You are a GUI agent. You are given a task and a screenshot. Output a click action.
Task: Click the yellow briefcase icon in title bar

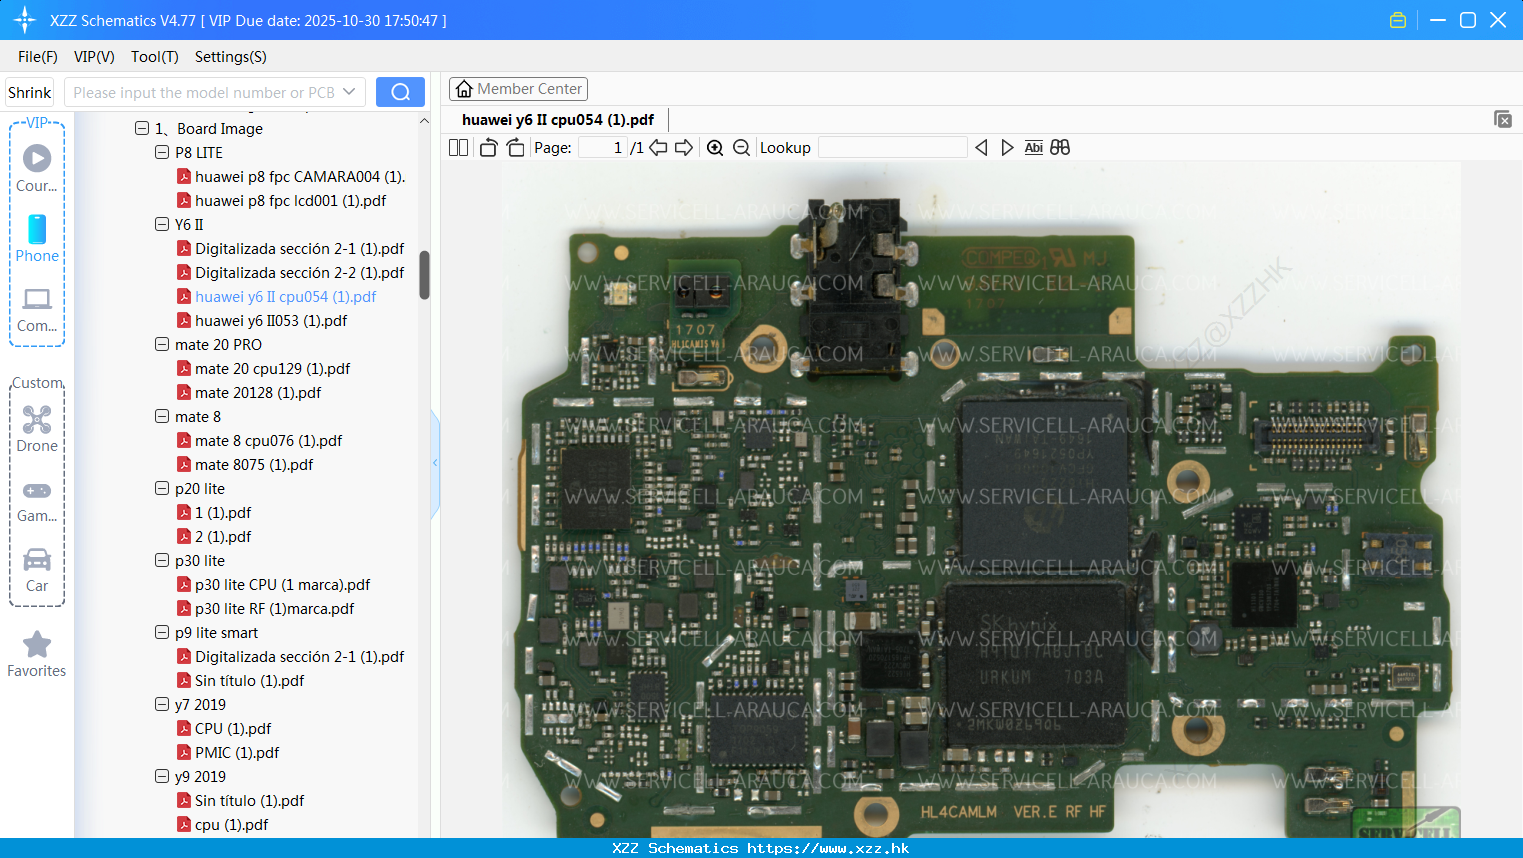click(1398, 20)
